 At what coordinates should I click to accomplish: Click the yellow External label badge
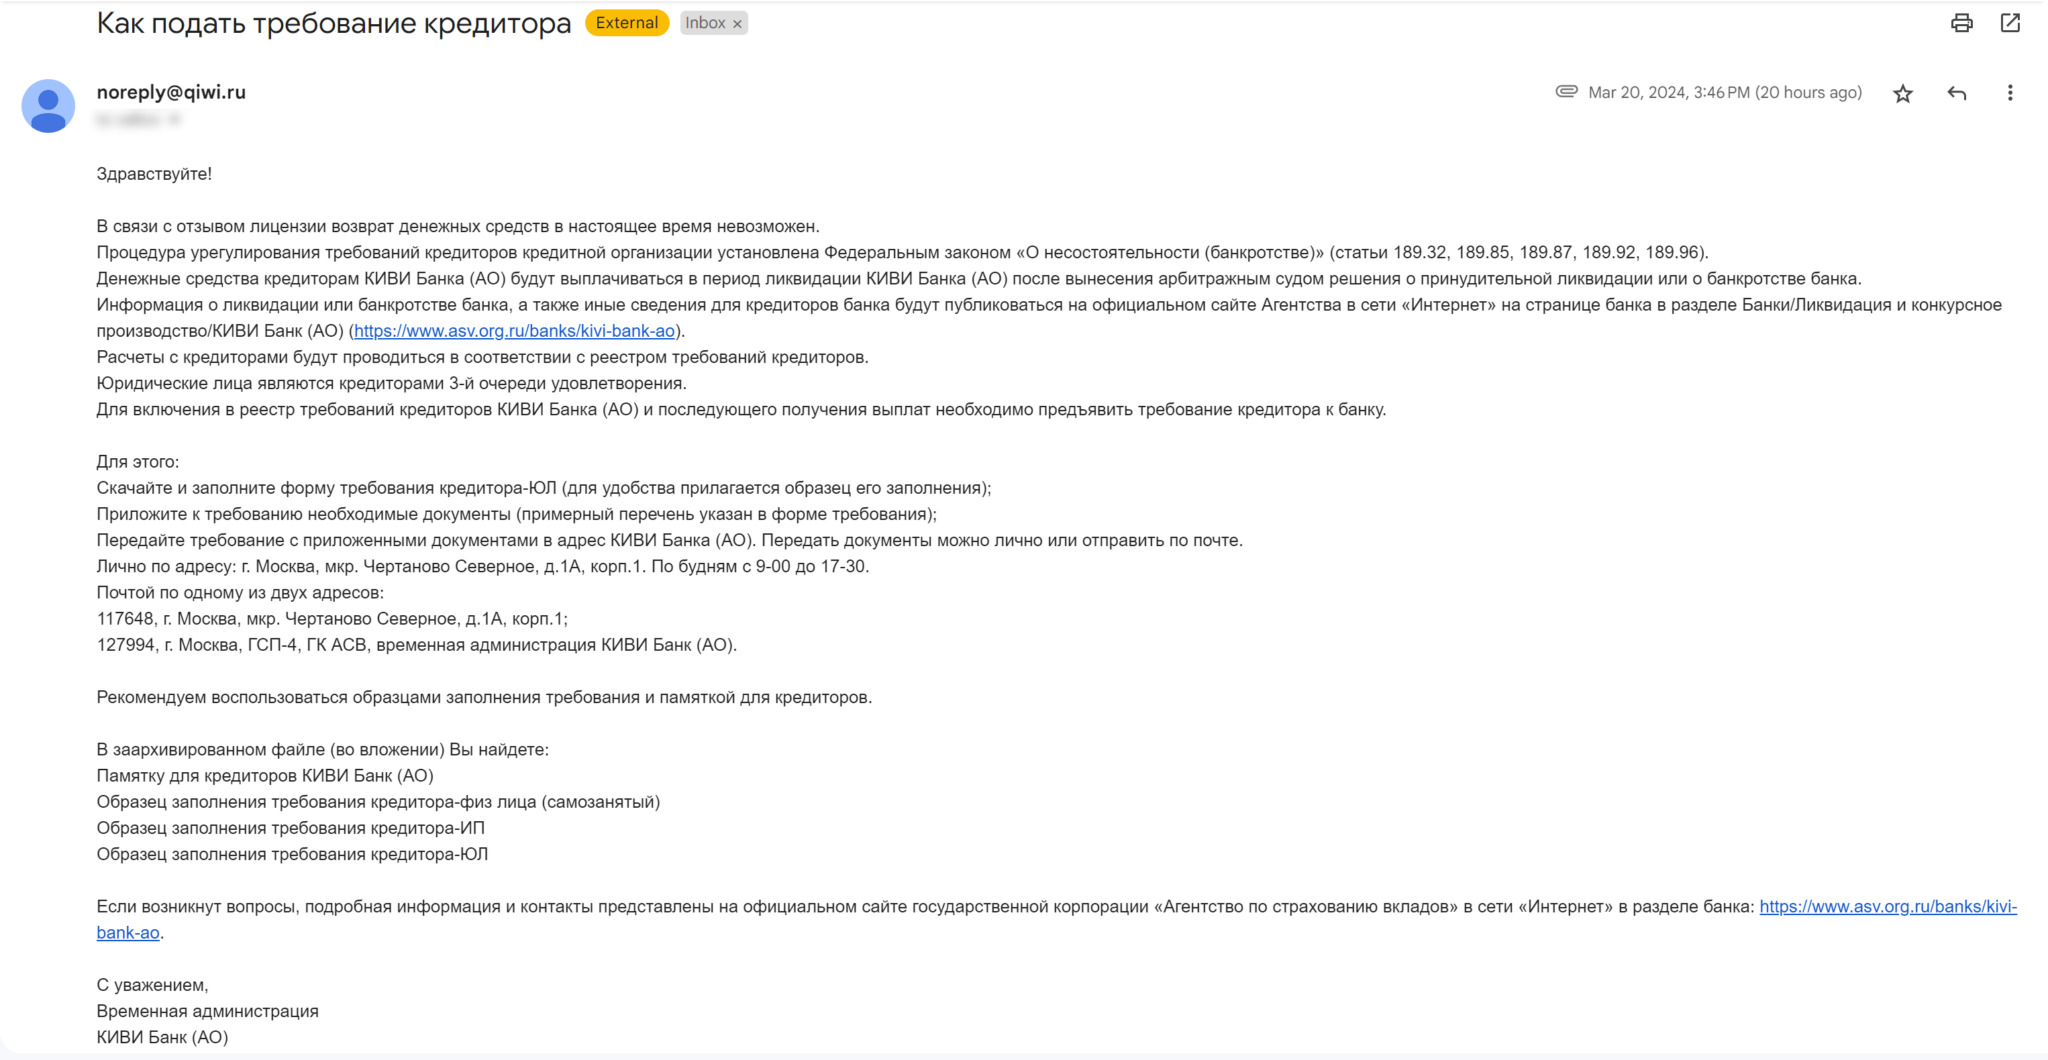coord(626,23)
